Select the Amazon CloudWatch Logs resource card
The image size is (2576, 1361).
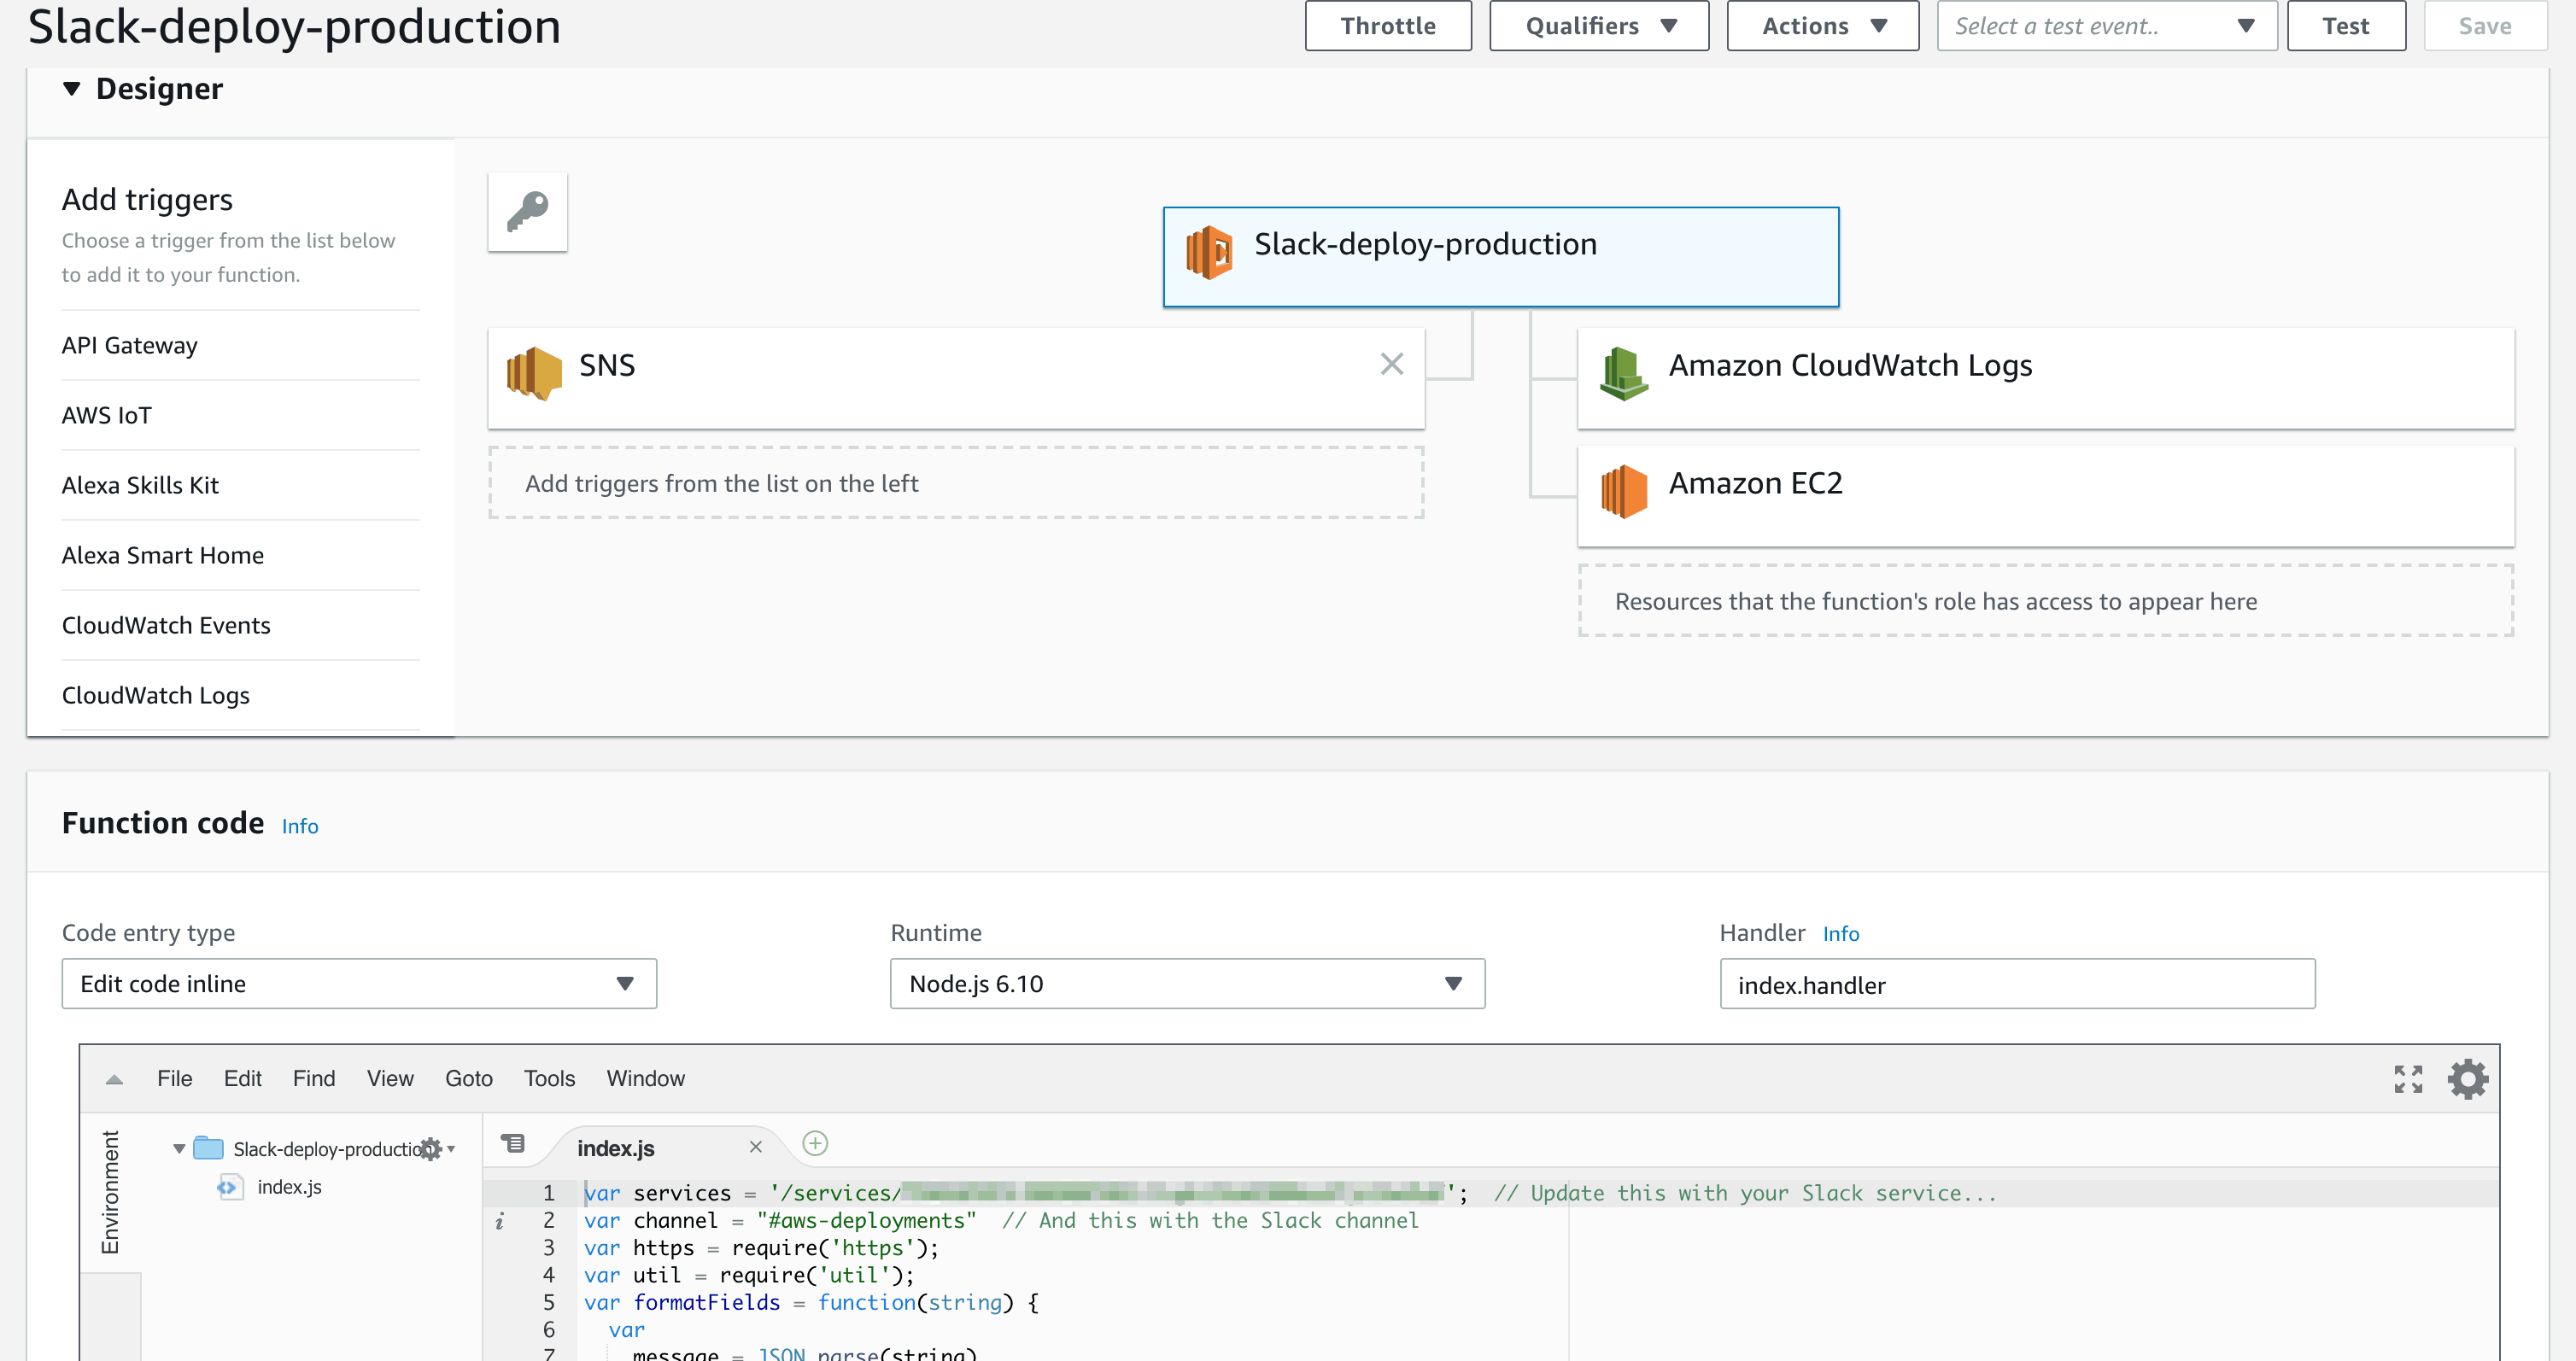pos(2045,378)
